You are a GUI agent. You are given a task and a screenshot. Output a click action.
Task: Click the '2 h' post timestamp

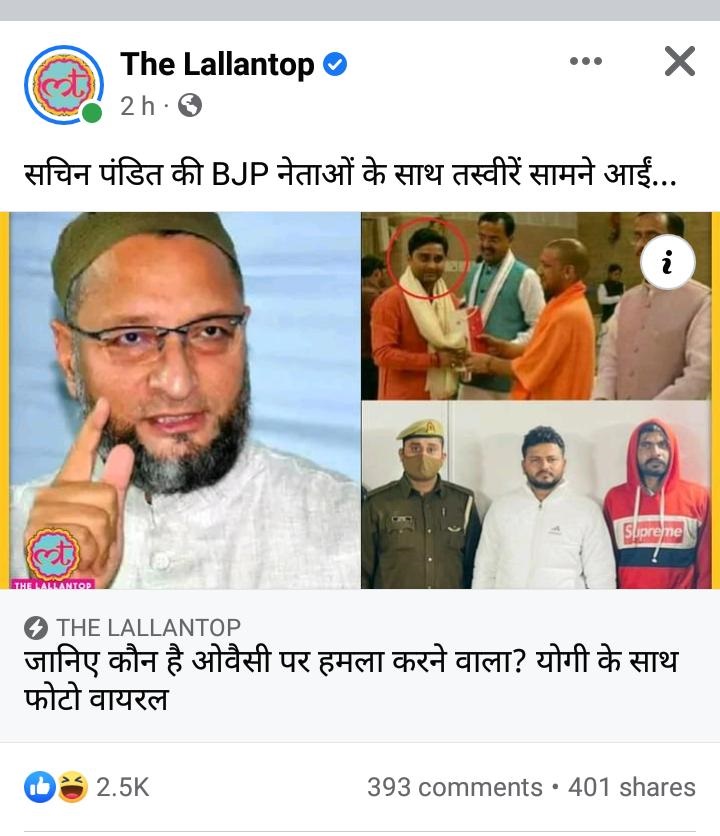coord(137,106)
